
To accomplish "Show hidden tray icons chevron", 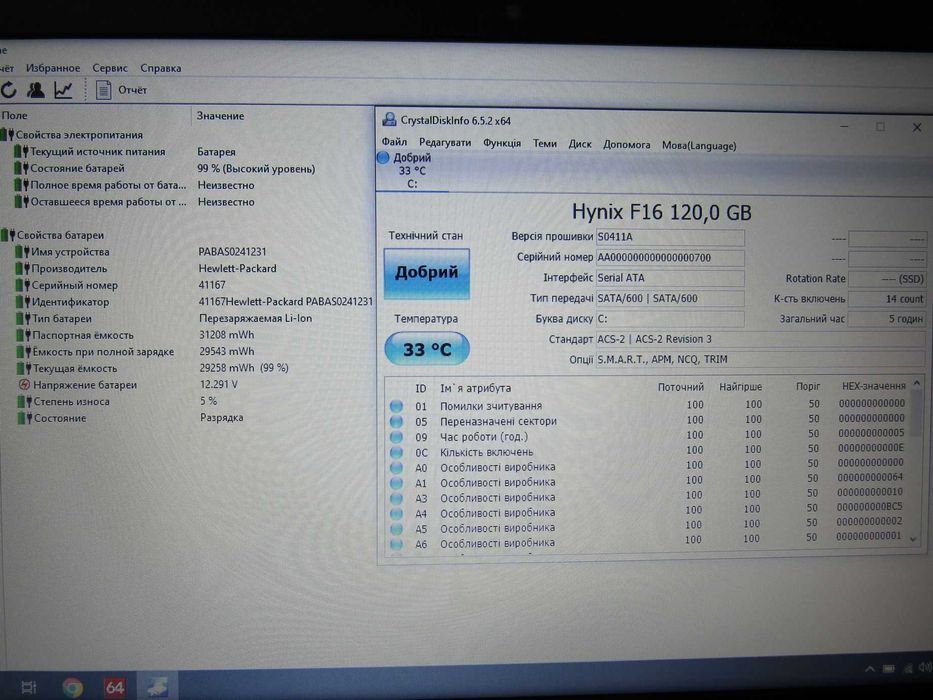I will [x=869, y=669].
